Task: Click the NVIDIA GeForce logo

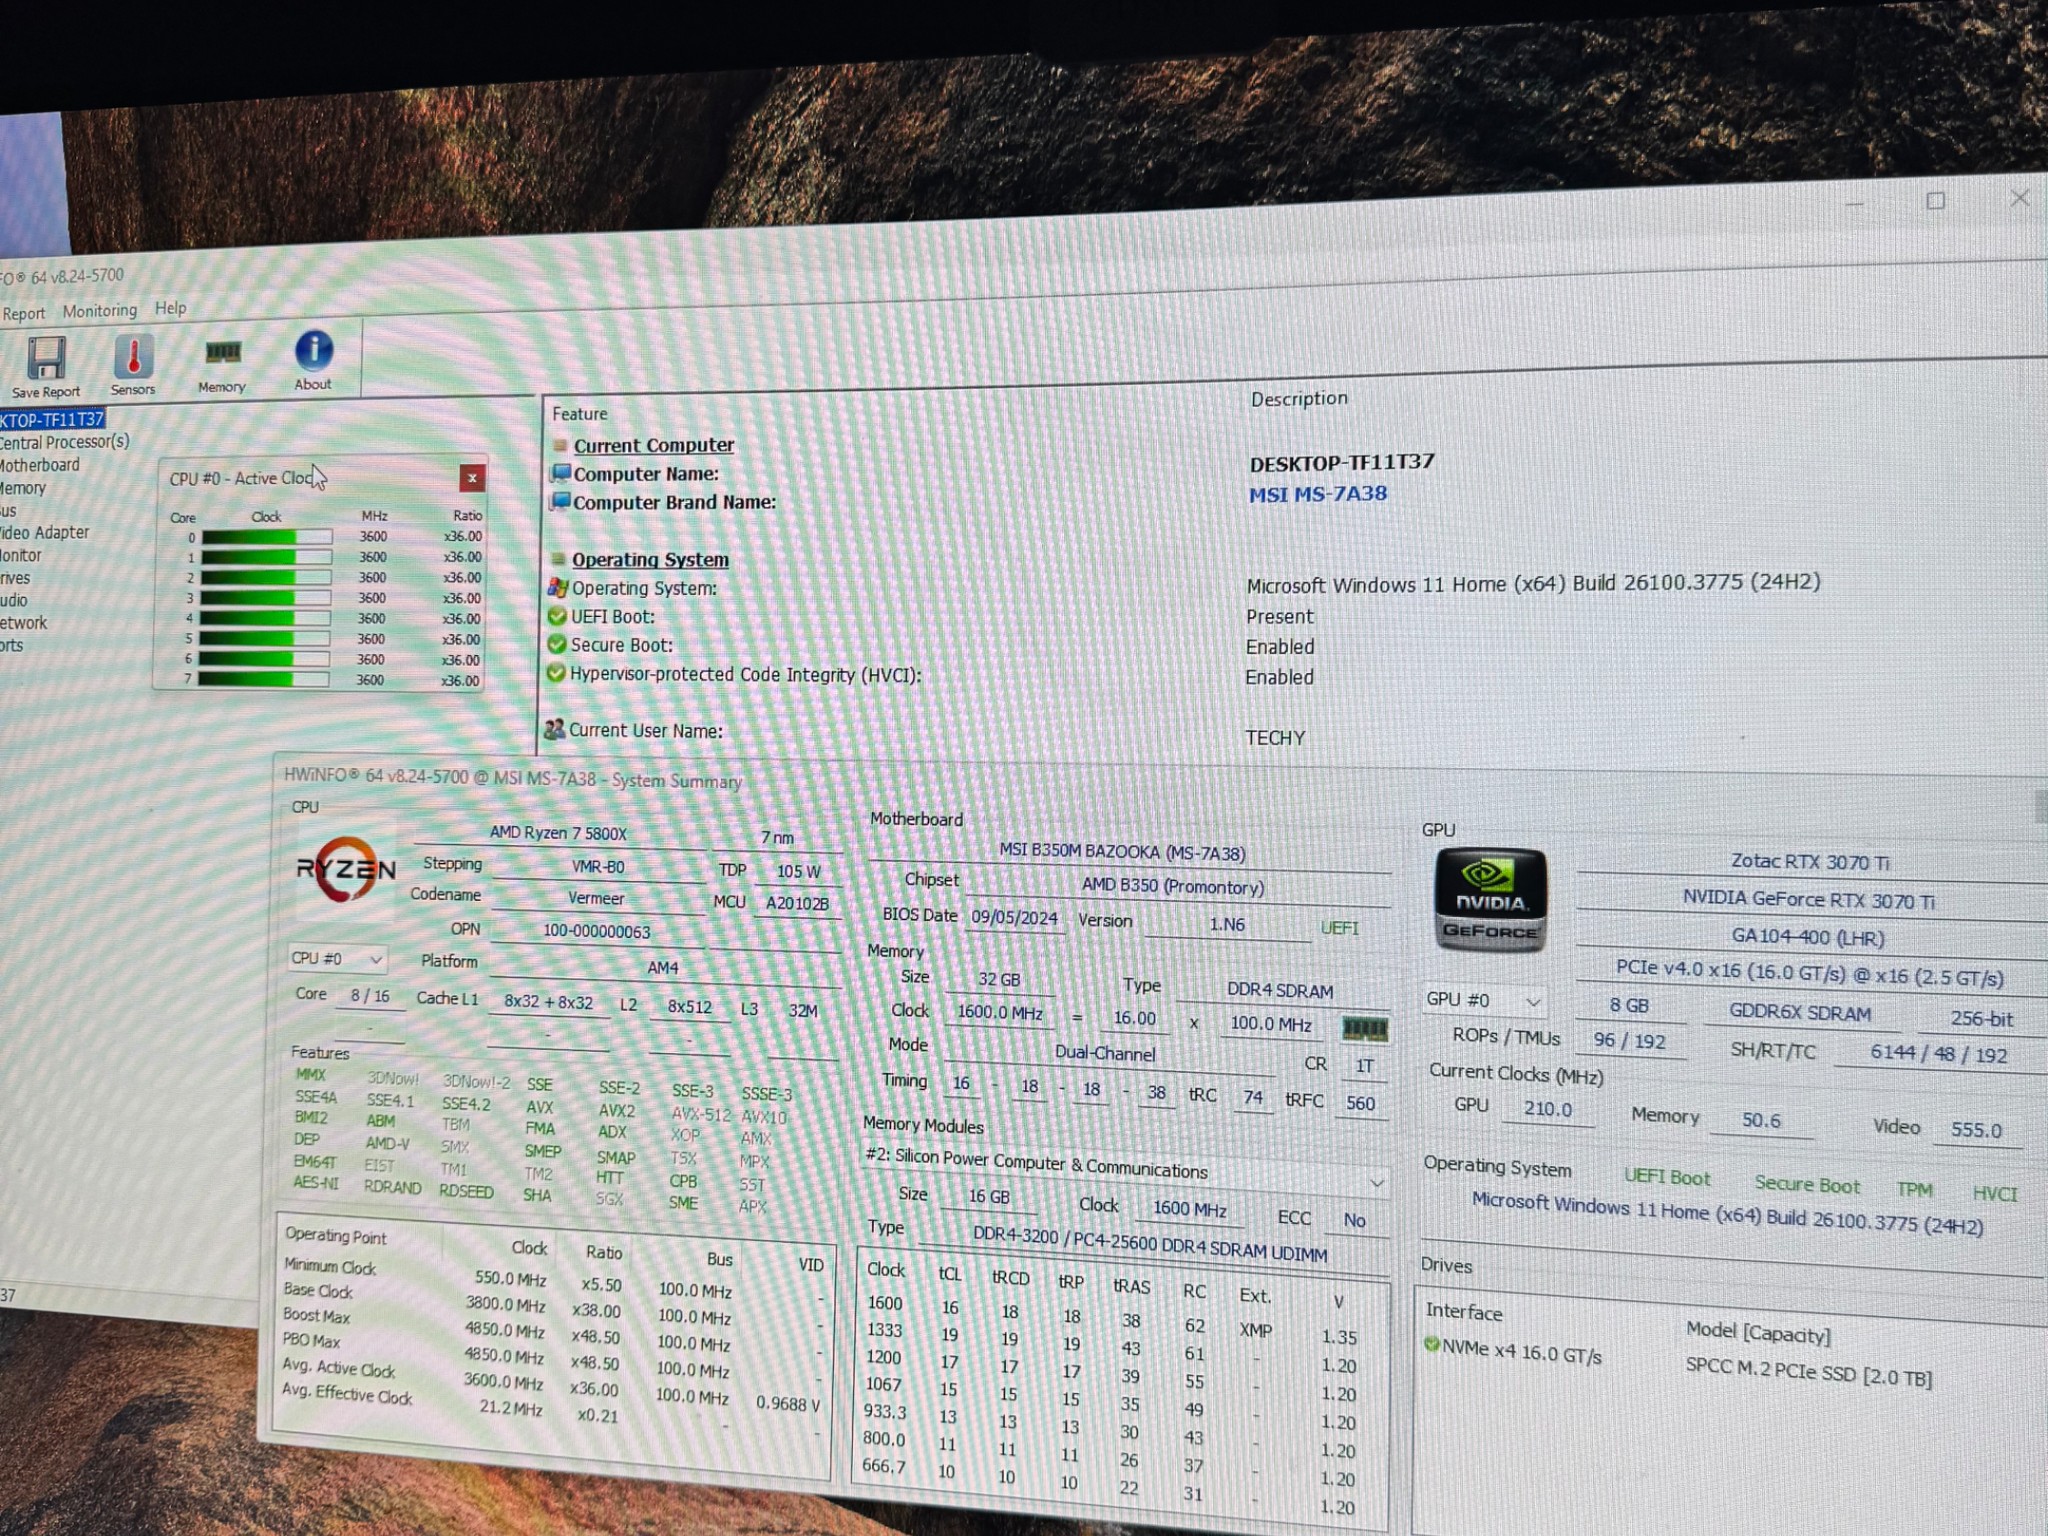Action: [x=1490, y=899]
